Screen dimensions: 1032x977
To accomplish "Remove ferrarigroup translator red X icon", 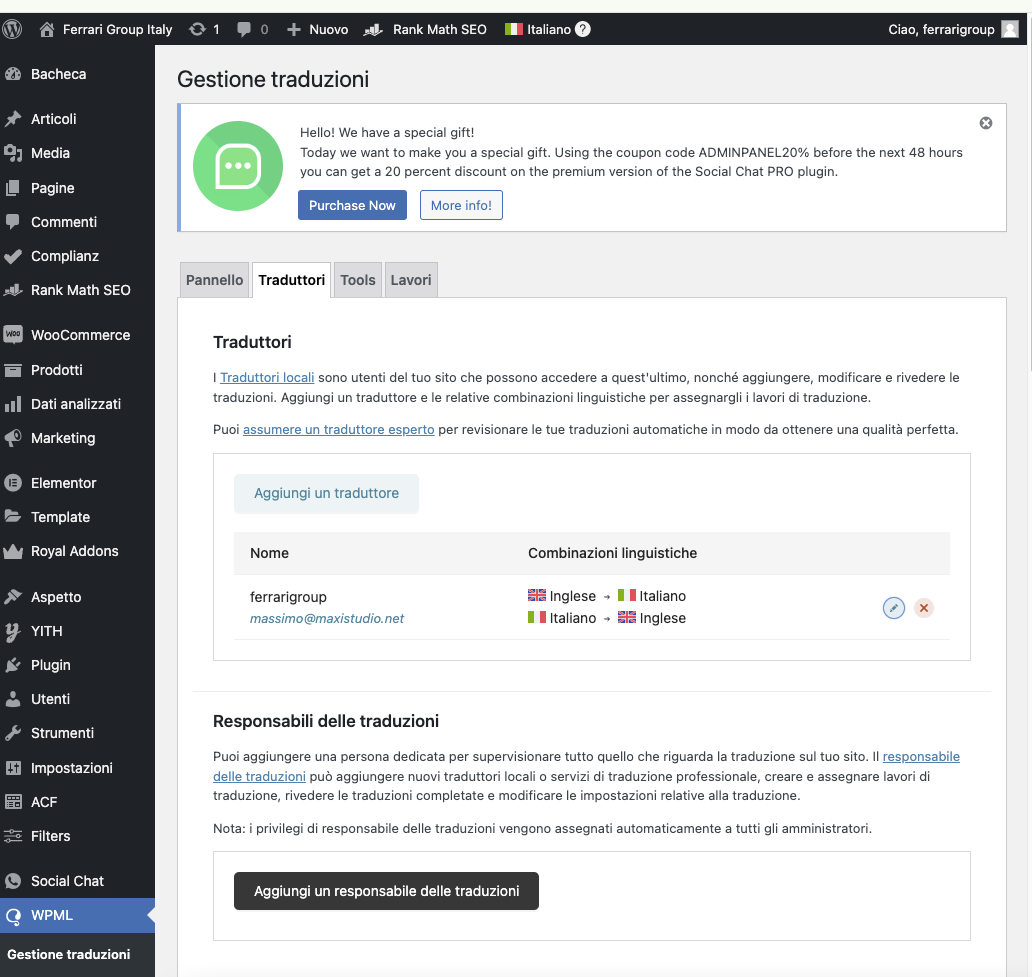I will [923, 608].
